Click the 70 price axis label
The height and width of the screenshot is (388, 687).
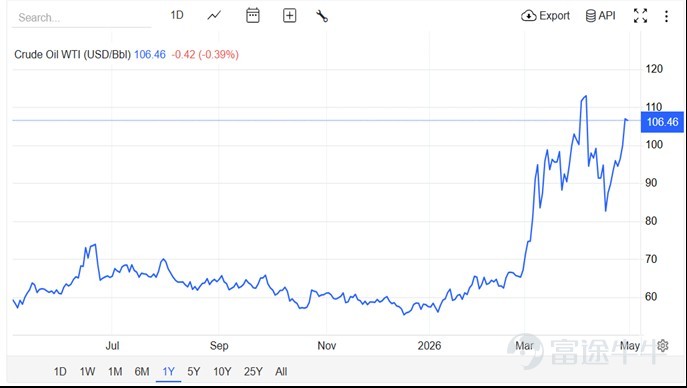651,259
